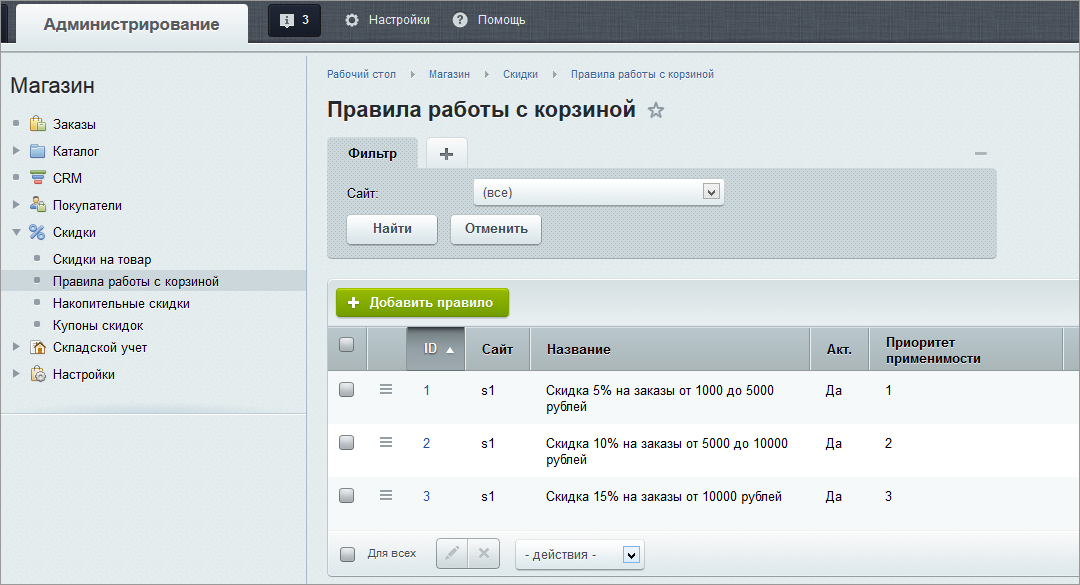
Task: Open CRM label in the sidebar
Action: [x=67, y=178]
